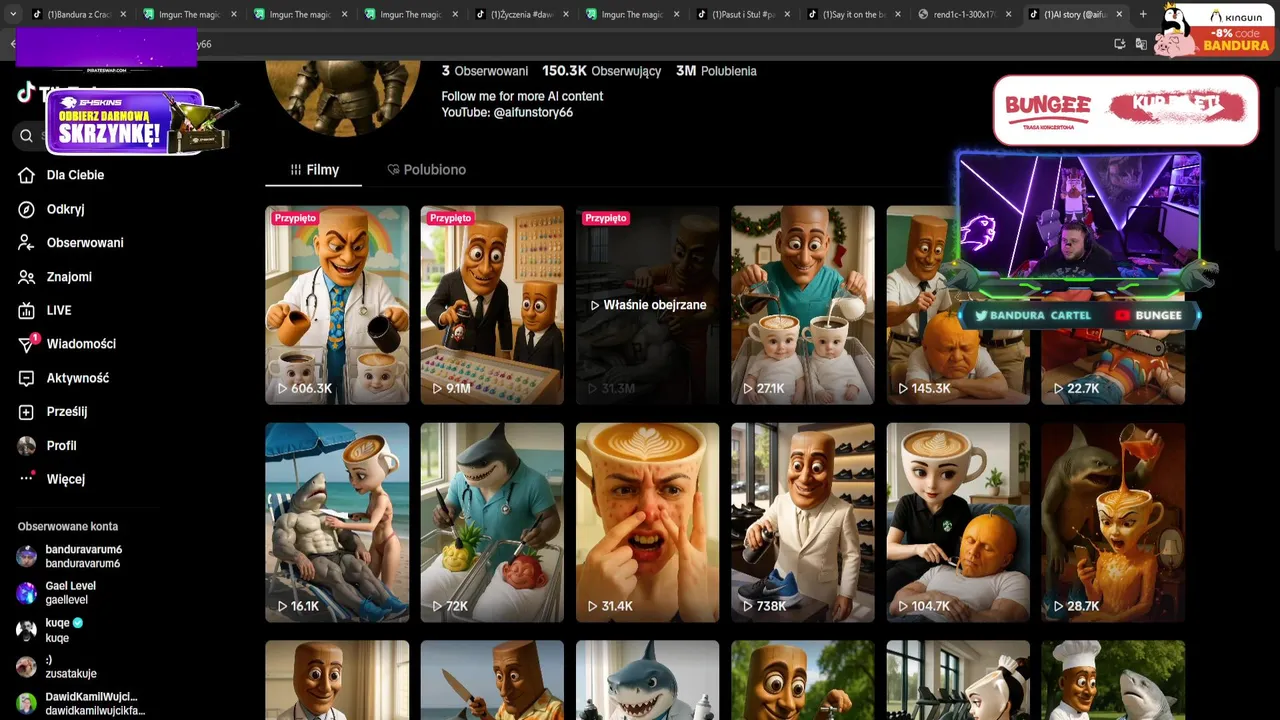
Task: Click the Odbierz darmową skrzynkę banner
Action: click(x=140, y=122)
